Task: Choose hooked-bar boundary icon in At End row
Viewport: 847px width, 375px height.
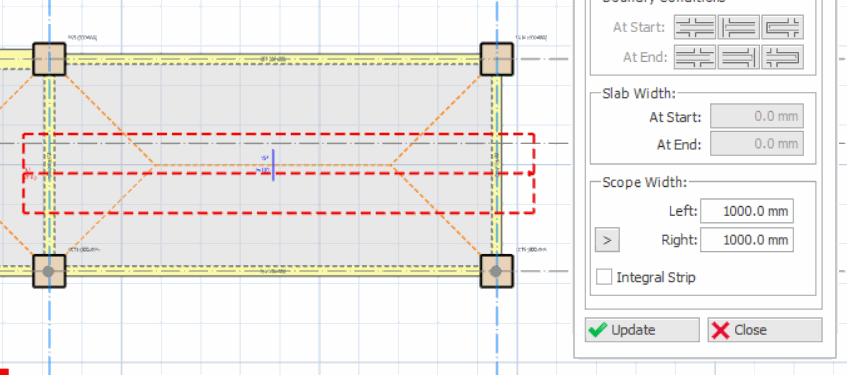Action: pos(782,57)
